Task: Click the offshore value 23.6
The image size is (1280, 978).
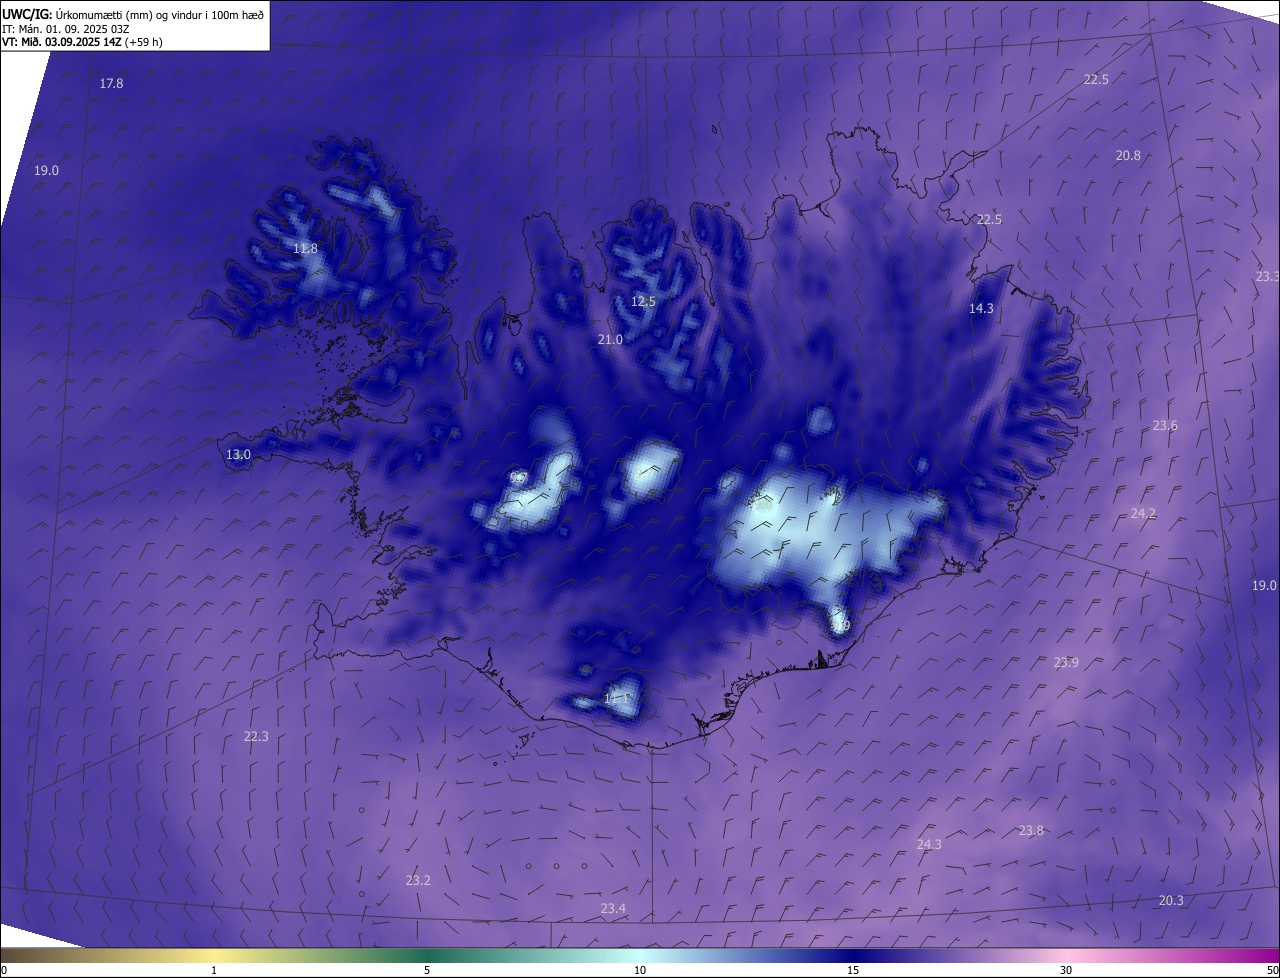Action: tap(1165, 426)
